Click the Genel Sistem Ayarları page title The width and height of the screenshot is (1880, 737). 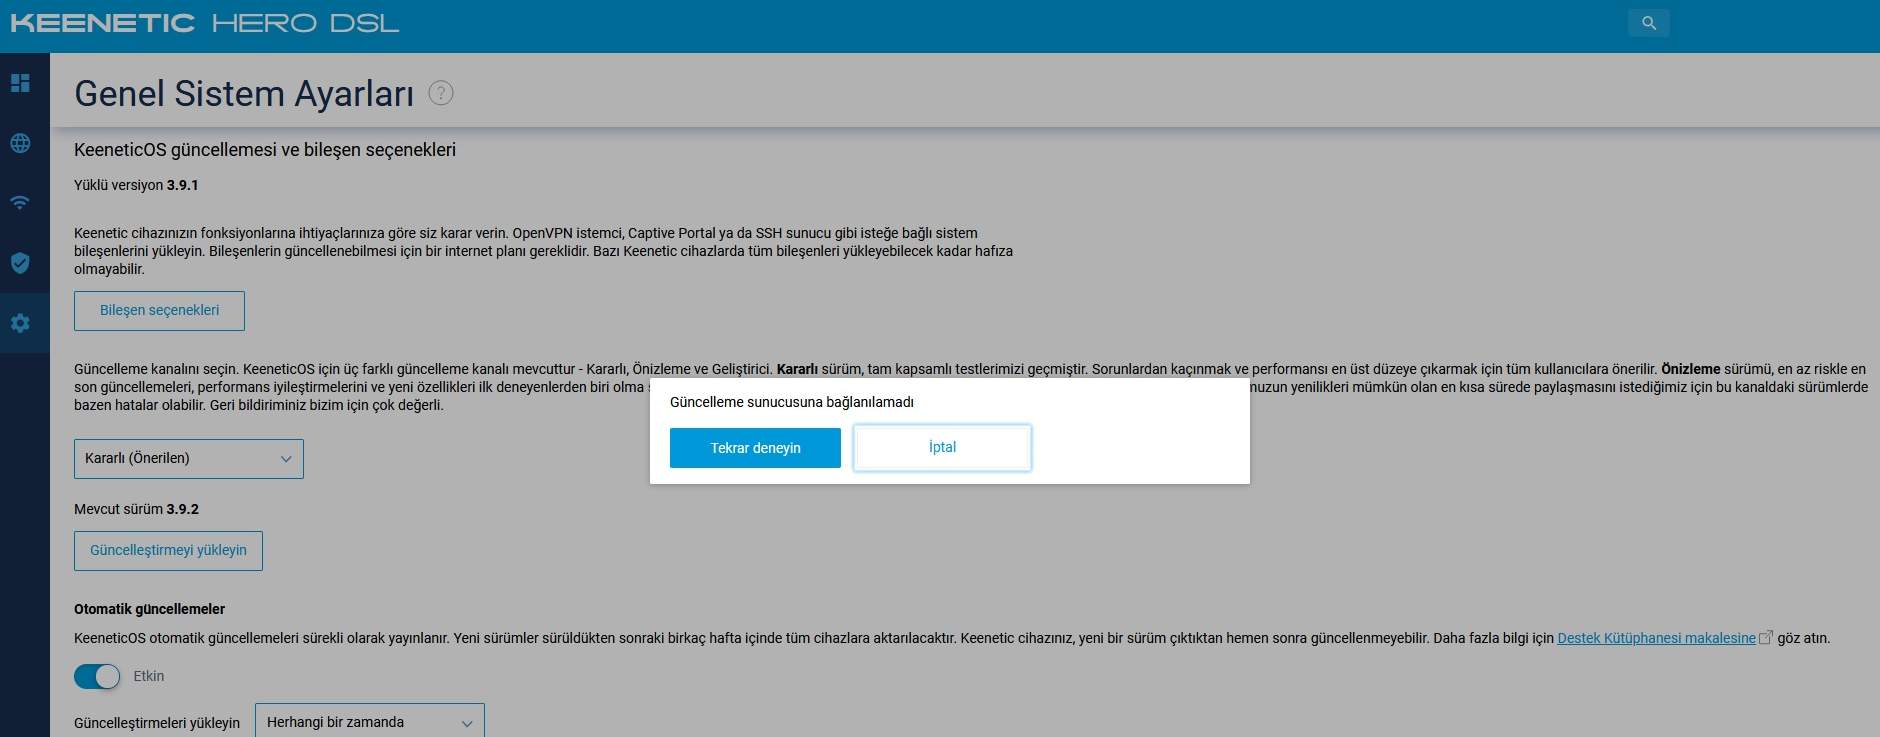[244, 93]
